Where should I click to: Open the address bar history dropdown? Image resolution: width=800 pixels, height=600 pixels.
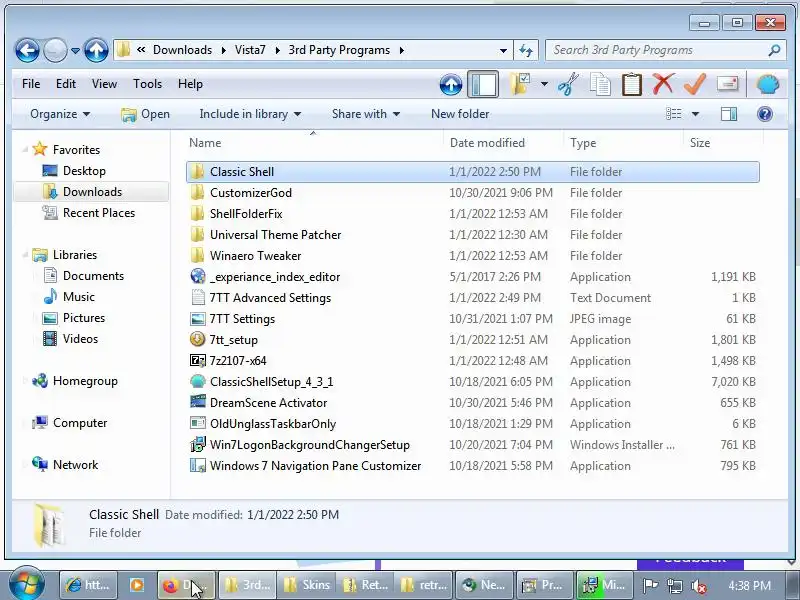point(503,50)
